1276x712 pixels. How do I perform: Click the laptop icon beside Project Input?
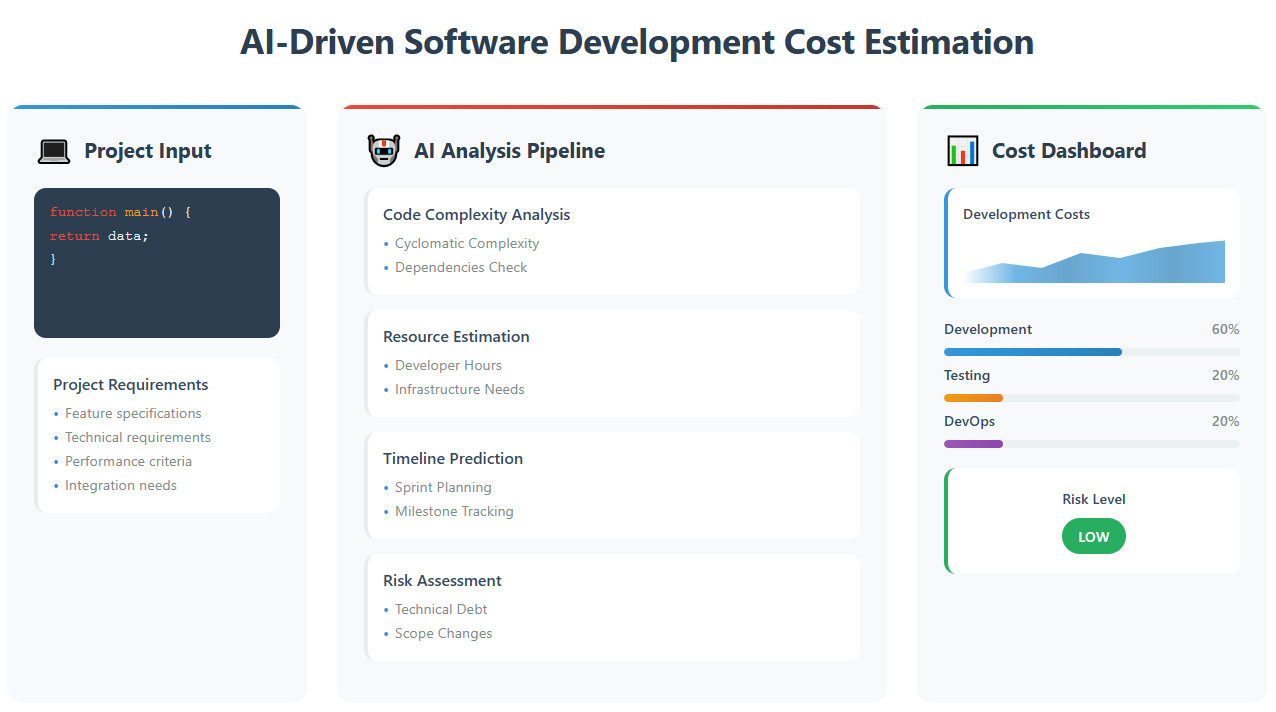click(x=54, y=151)
